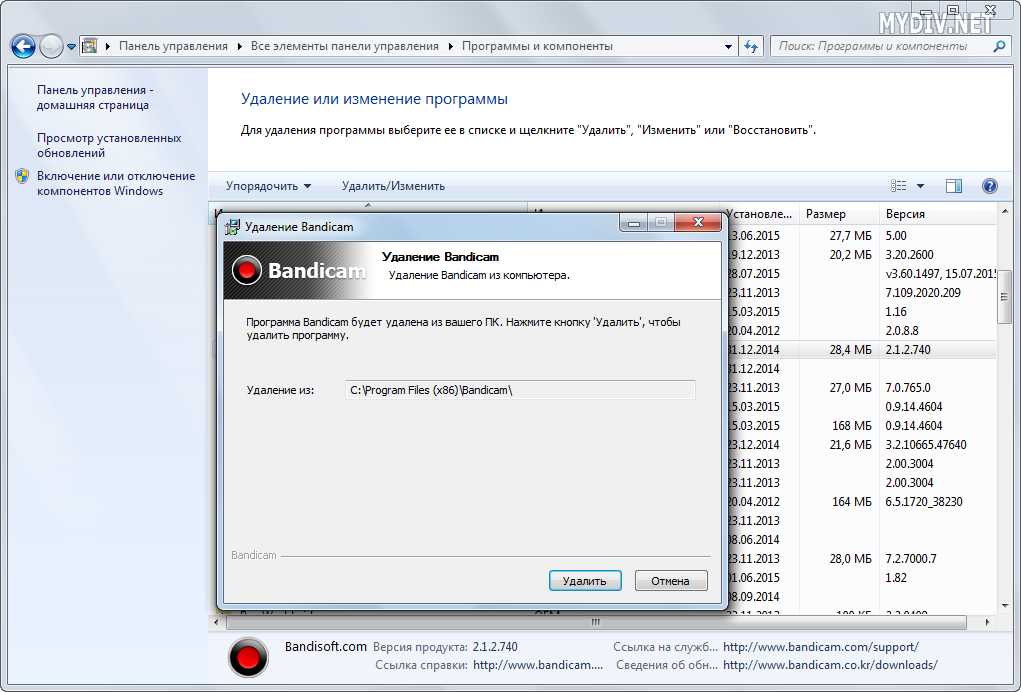Select Все элементы панели управления breadcrumb
The image size is (1021, 692).
344,46
